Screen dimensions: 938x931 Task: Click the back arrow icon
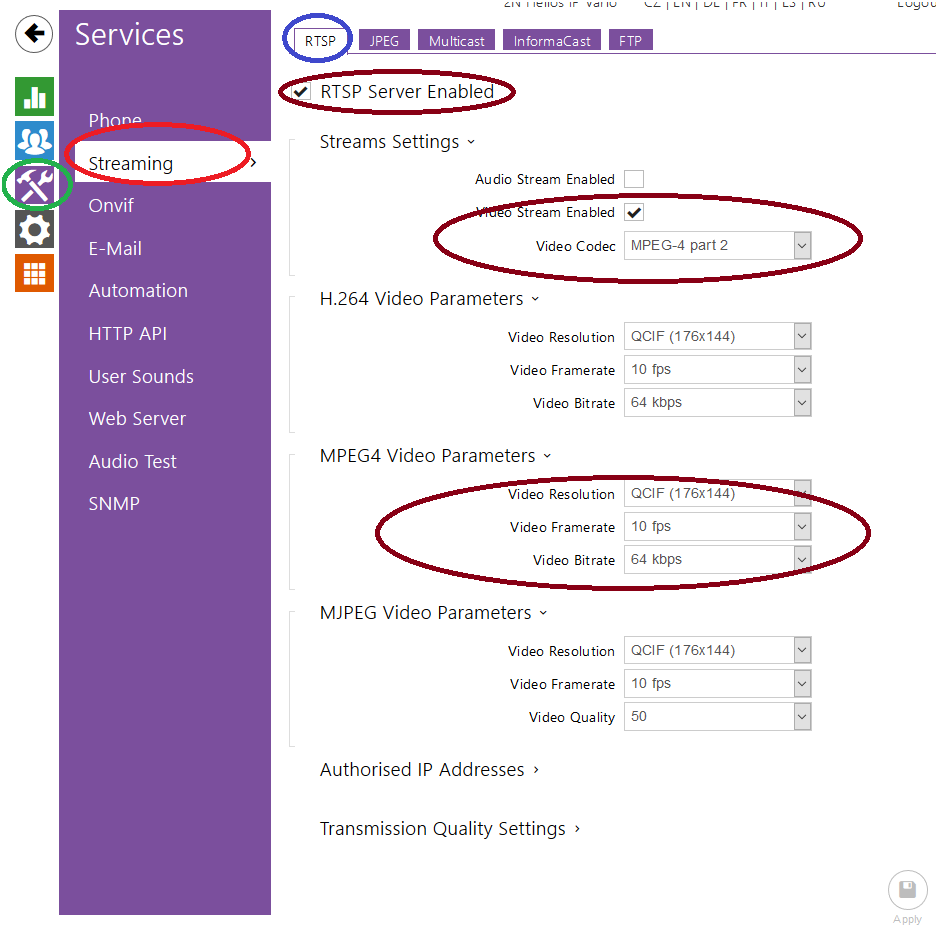34,34
